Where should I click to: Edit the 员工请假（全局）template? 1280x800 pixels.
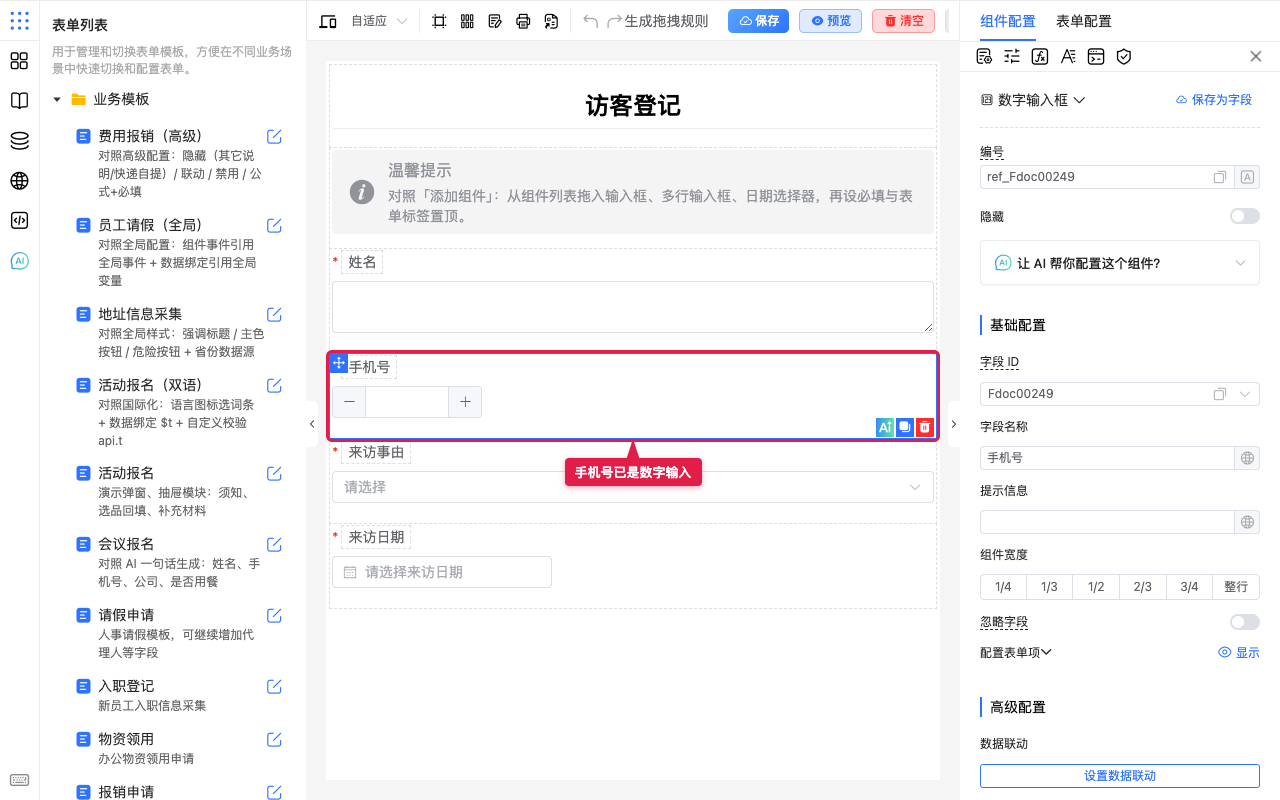274,225
